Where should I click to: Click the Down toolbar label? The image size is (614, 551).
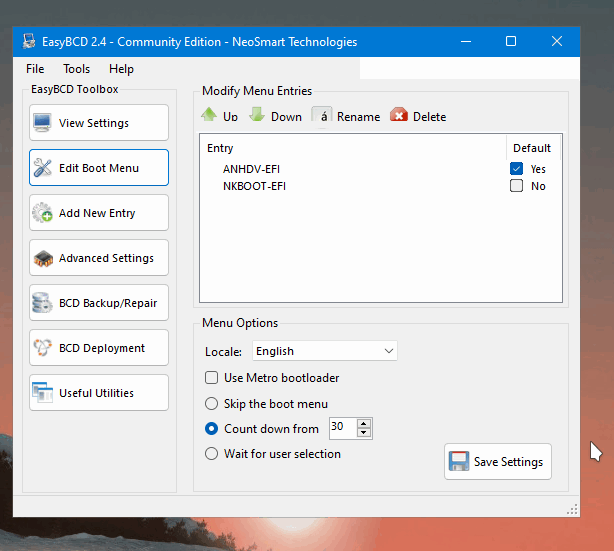point(287,117)
